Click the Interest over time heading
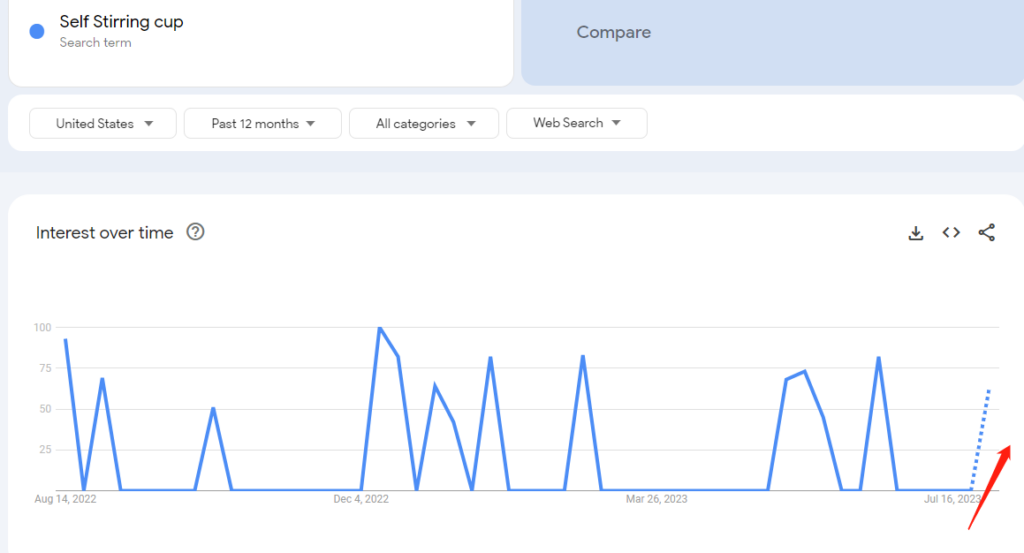The image size is (1024, 553). (x=104, y=232)
